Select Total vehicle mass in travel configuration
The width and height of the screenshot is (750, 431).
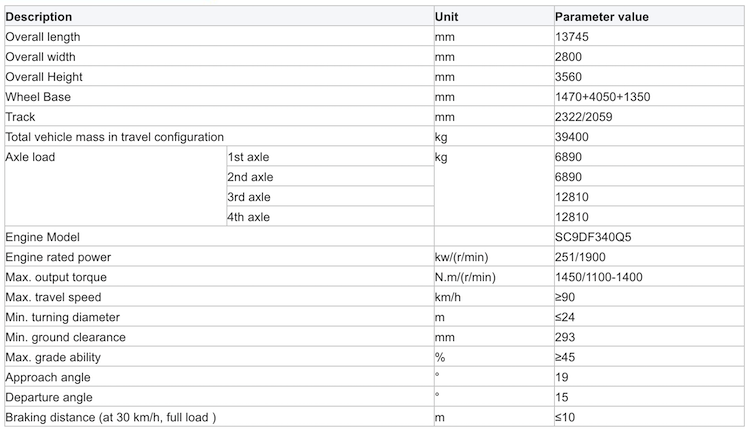tap(114, 137)
